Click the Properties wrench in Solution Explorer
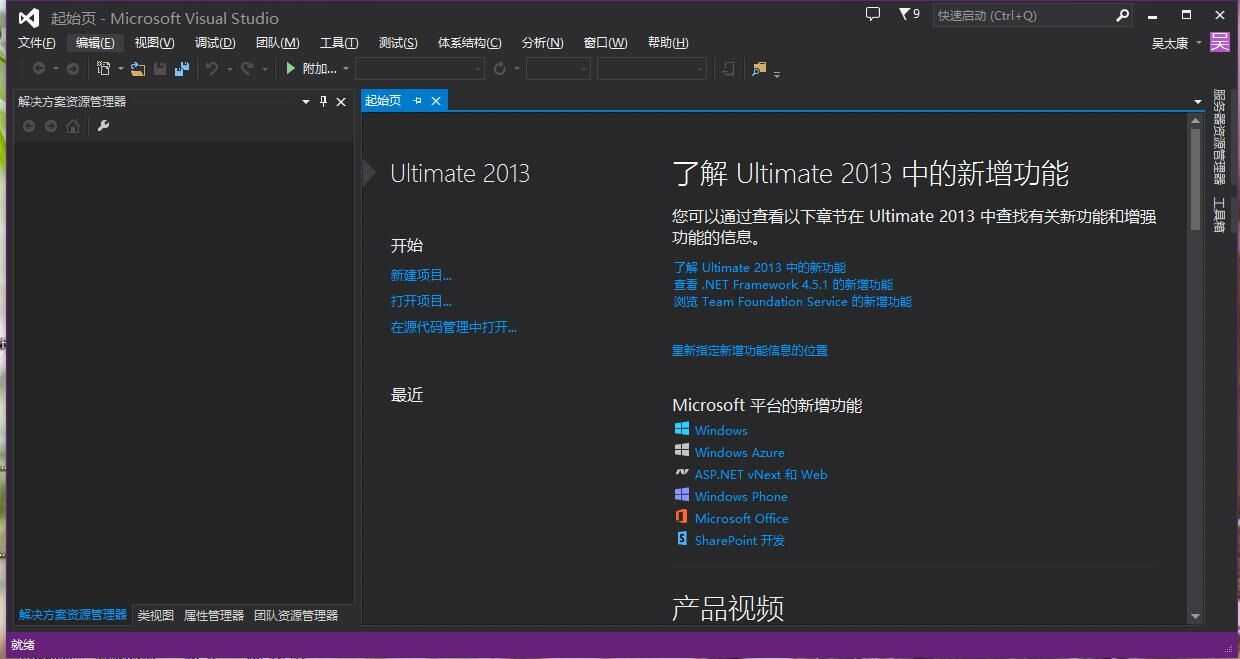The height and width of the screenshot is (659, 1240). coord(103,126)
